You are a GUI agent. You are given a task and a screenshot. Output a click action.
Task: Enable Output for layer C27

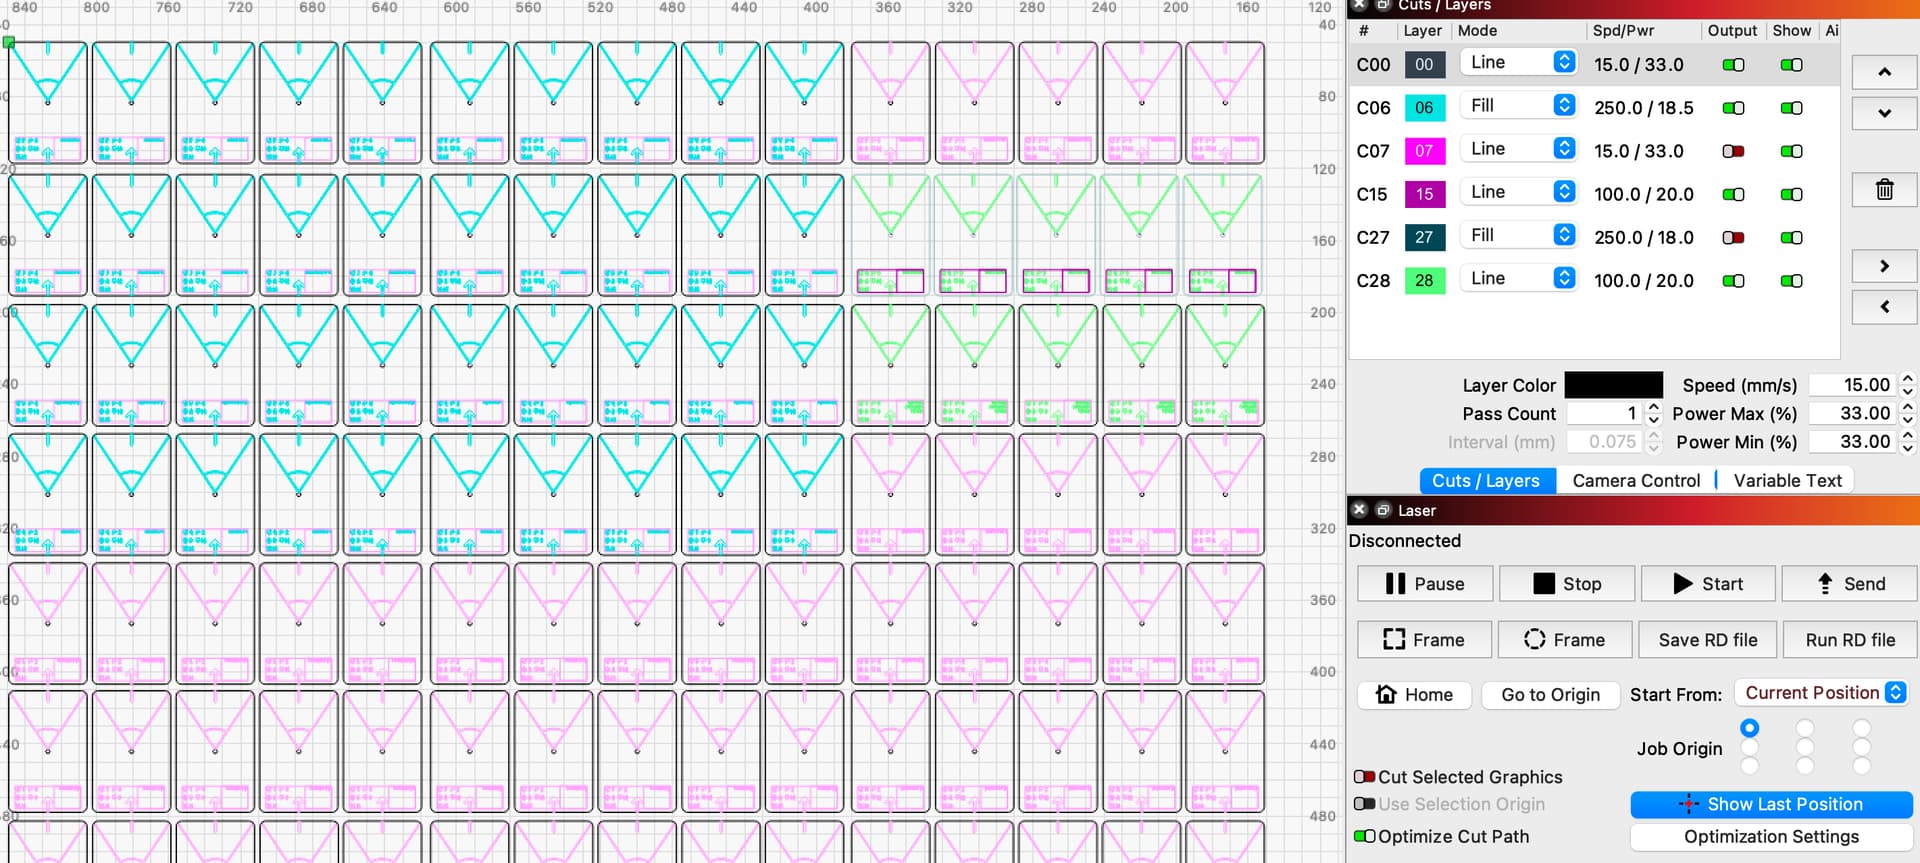click(x=1733, y=237)
